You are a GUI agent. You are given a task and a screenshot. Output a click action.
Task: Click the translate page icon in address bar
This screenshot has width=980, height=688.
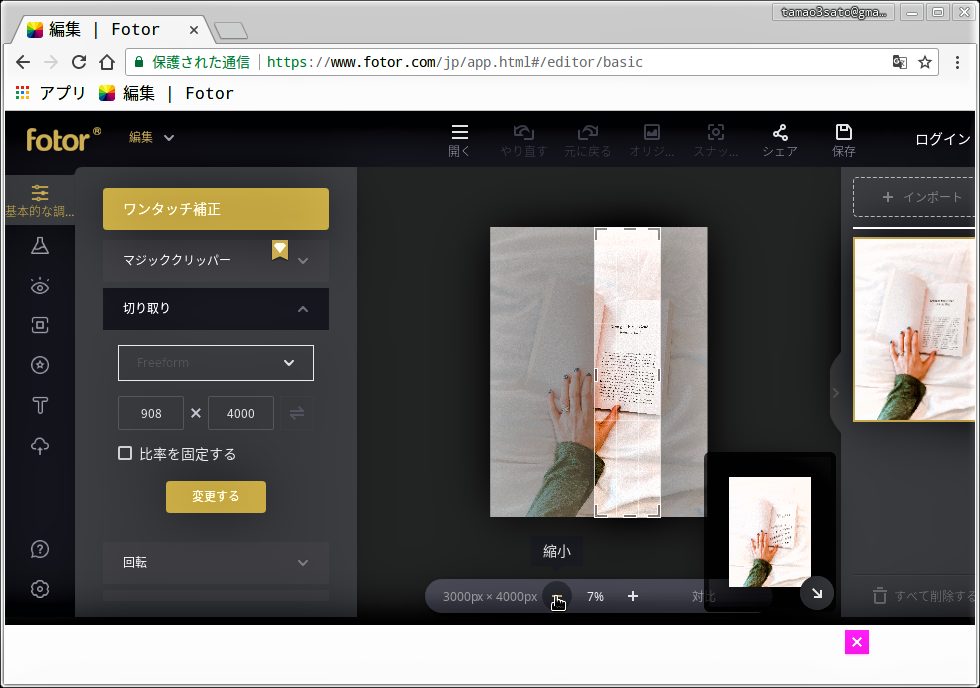pos(899,62)
